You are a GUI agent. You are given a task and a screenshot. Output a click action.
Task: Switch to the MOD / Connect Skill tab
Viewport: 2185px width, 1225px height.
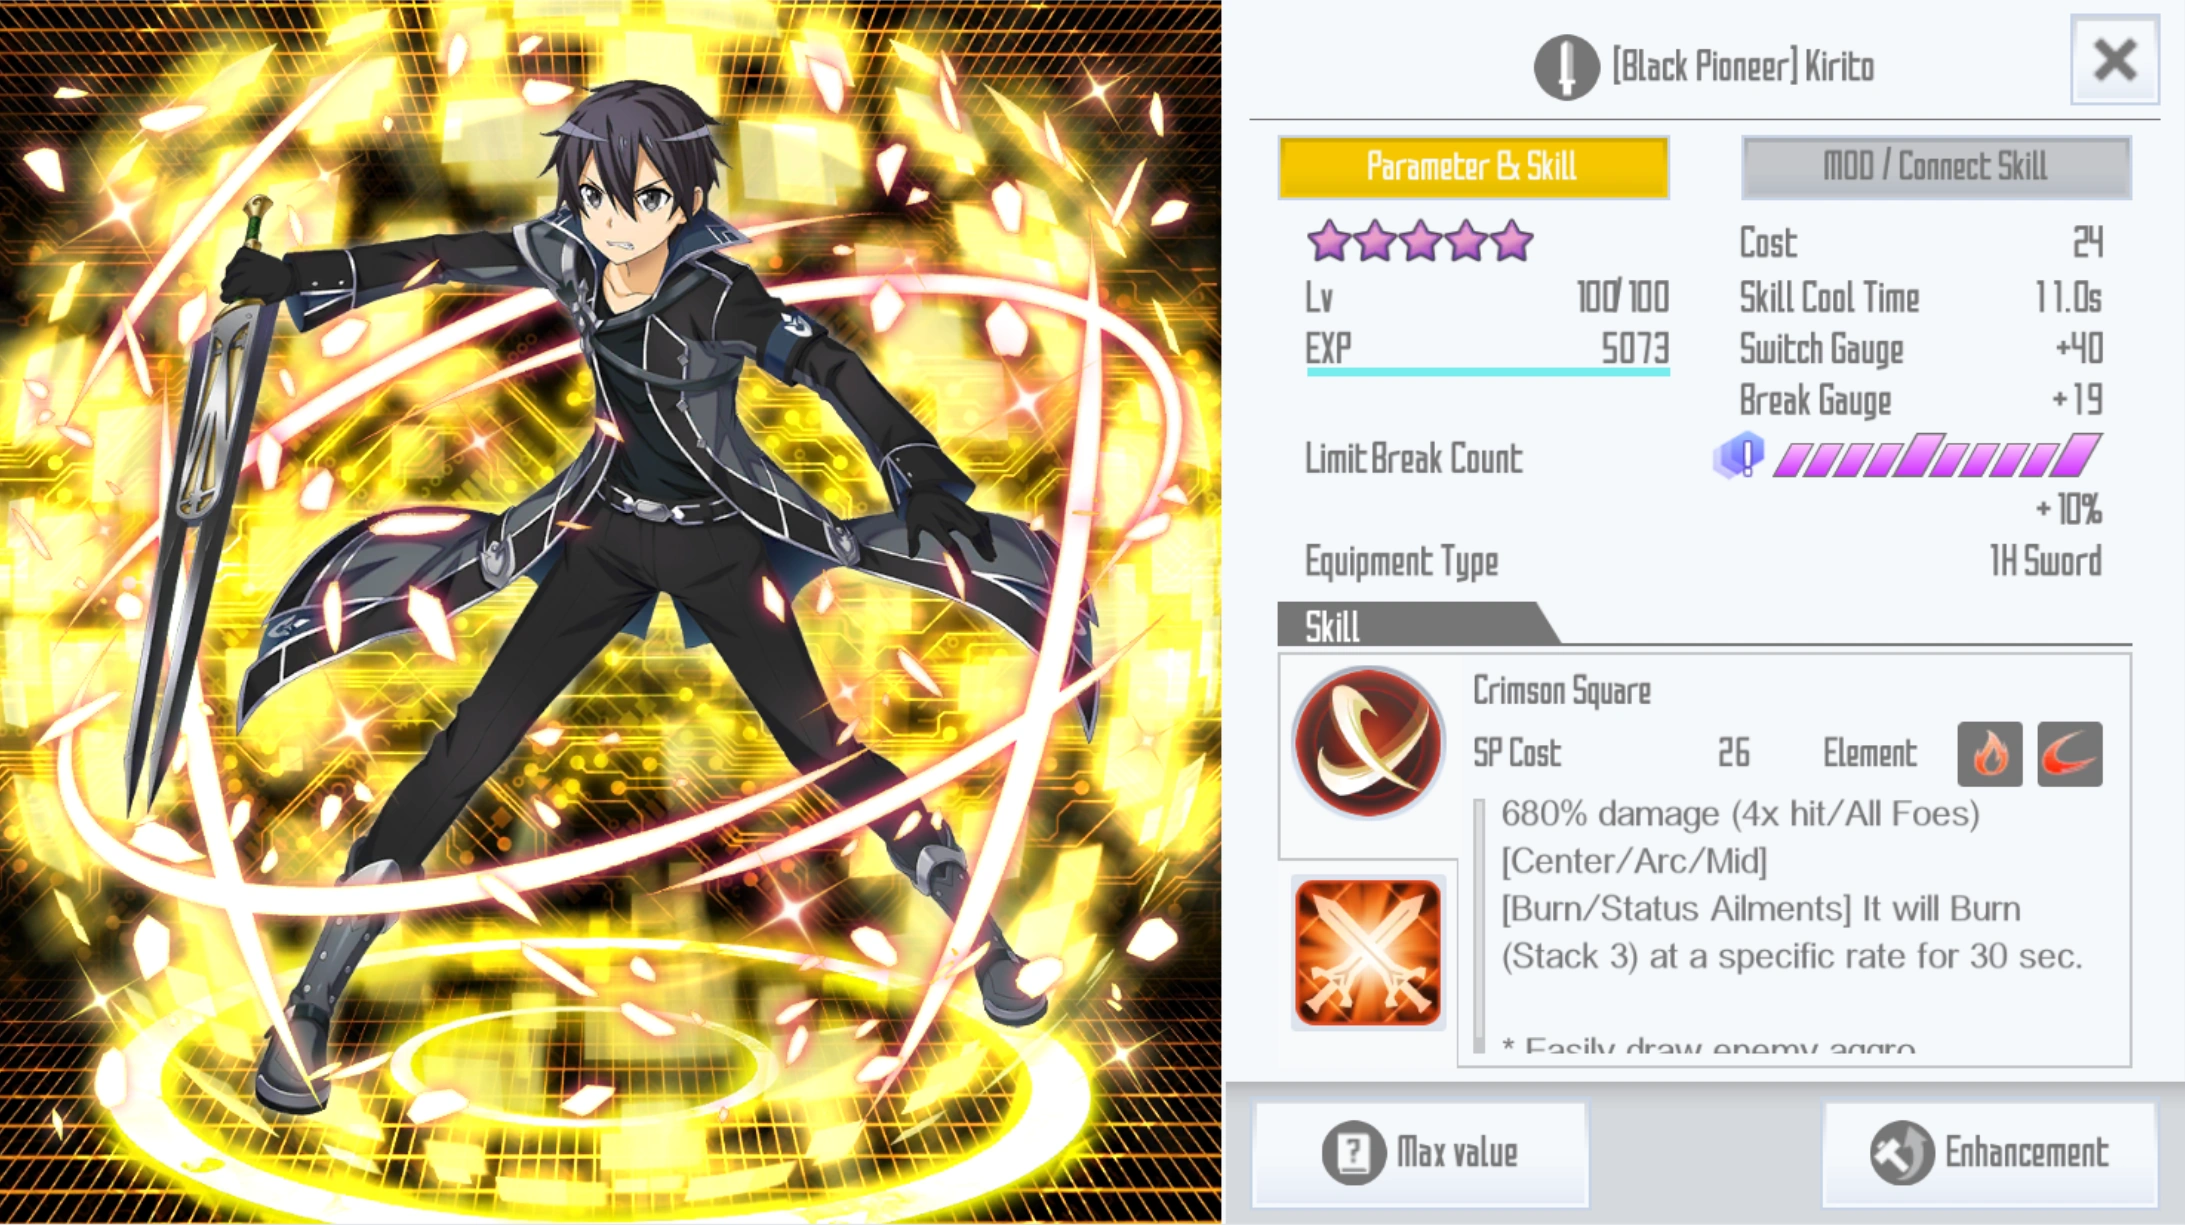click(x=1936, y=167)
